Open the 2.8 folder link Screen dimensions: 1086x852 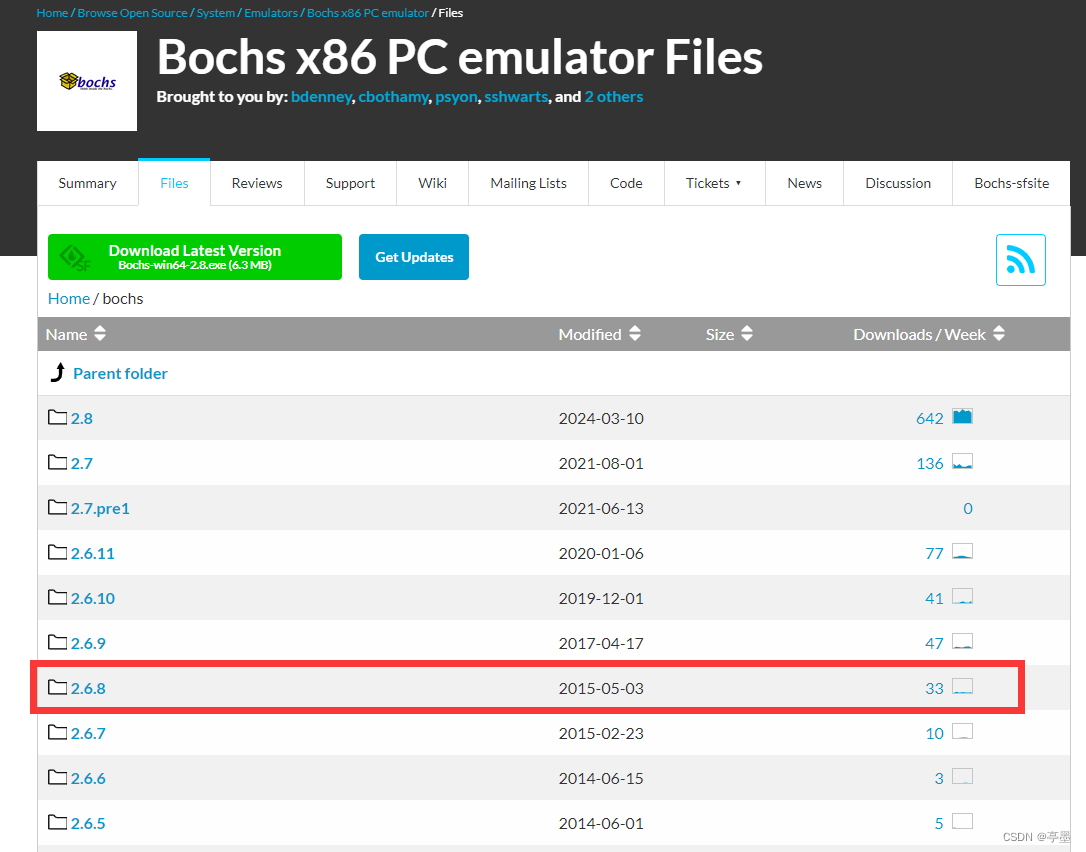[82, 418]
